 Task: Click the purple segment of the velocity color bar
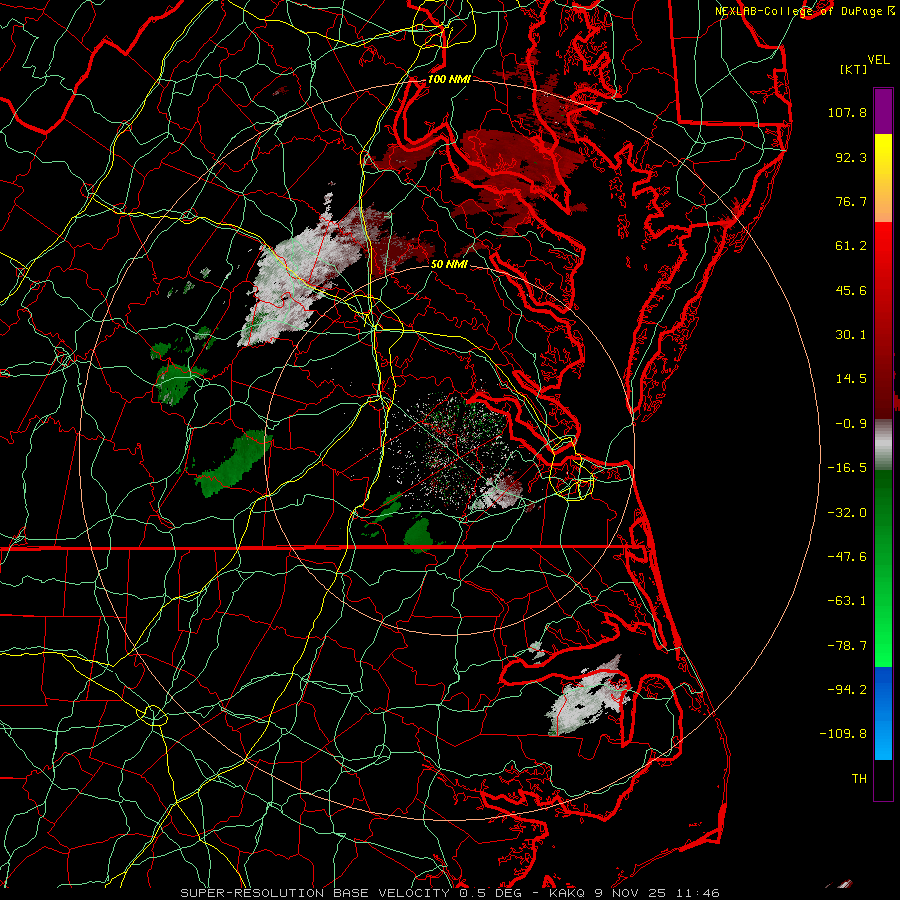883,111
